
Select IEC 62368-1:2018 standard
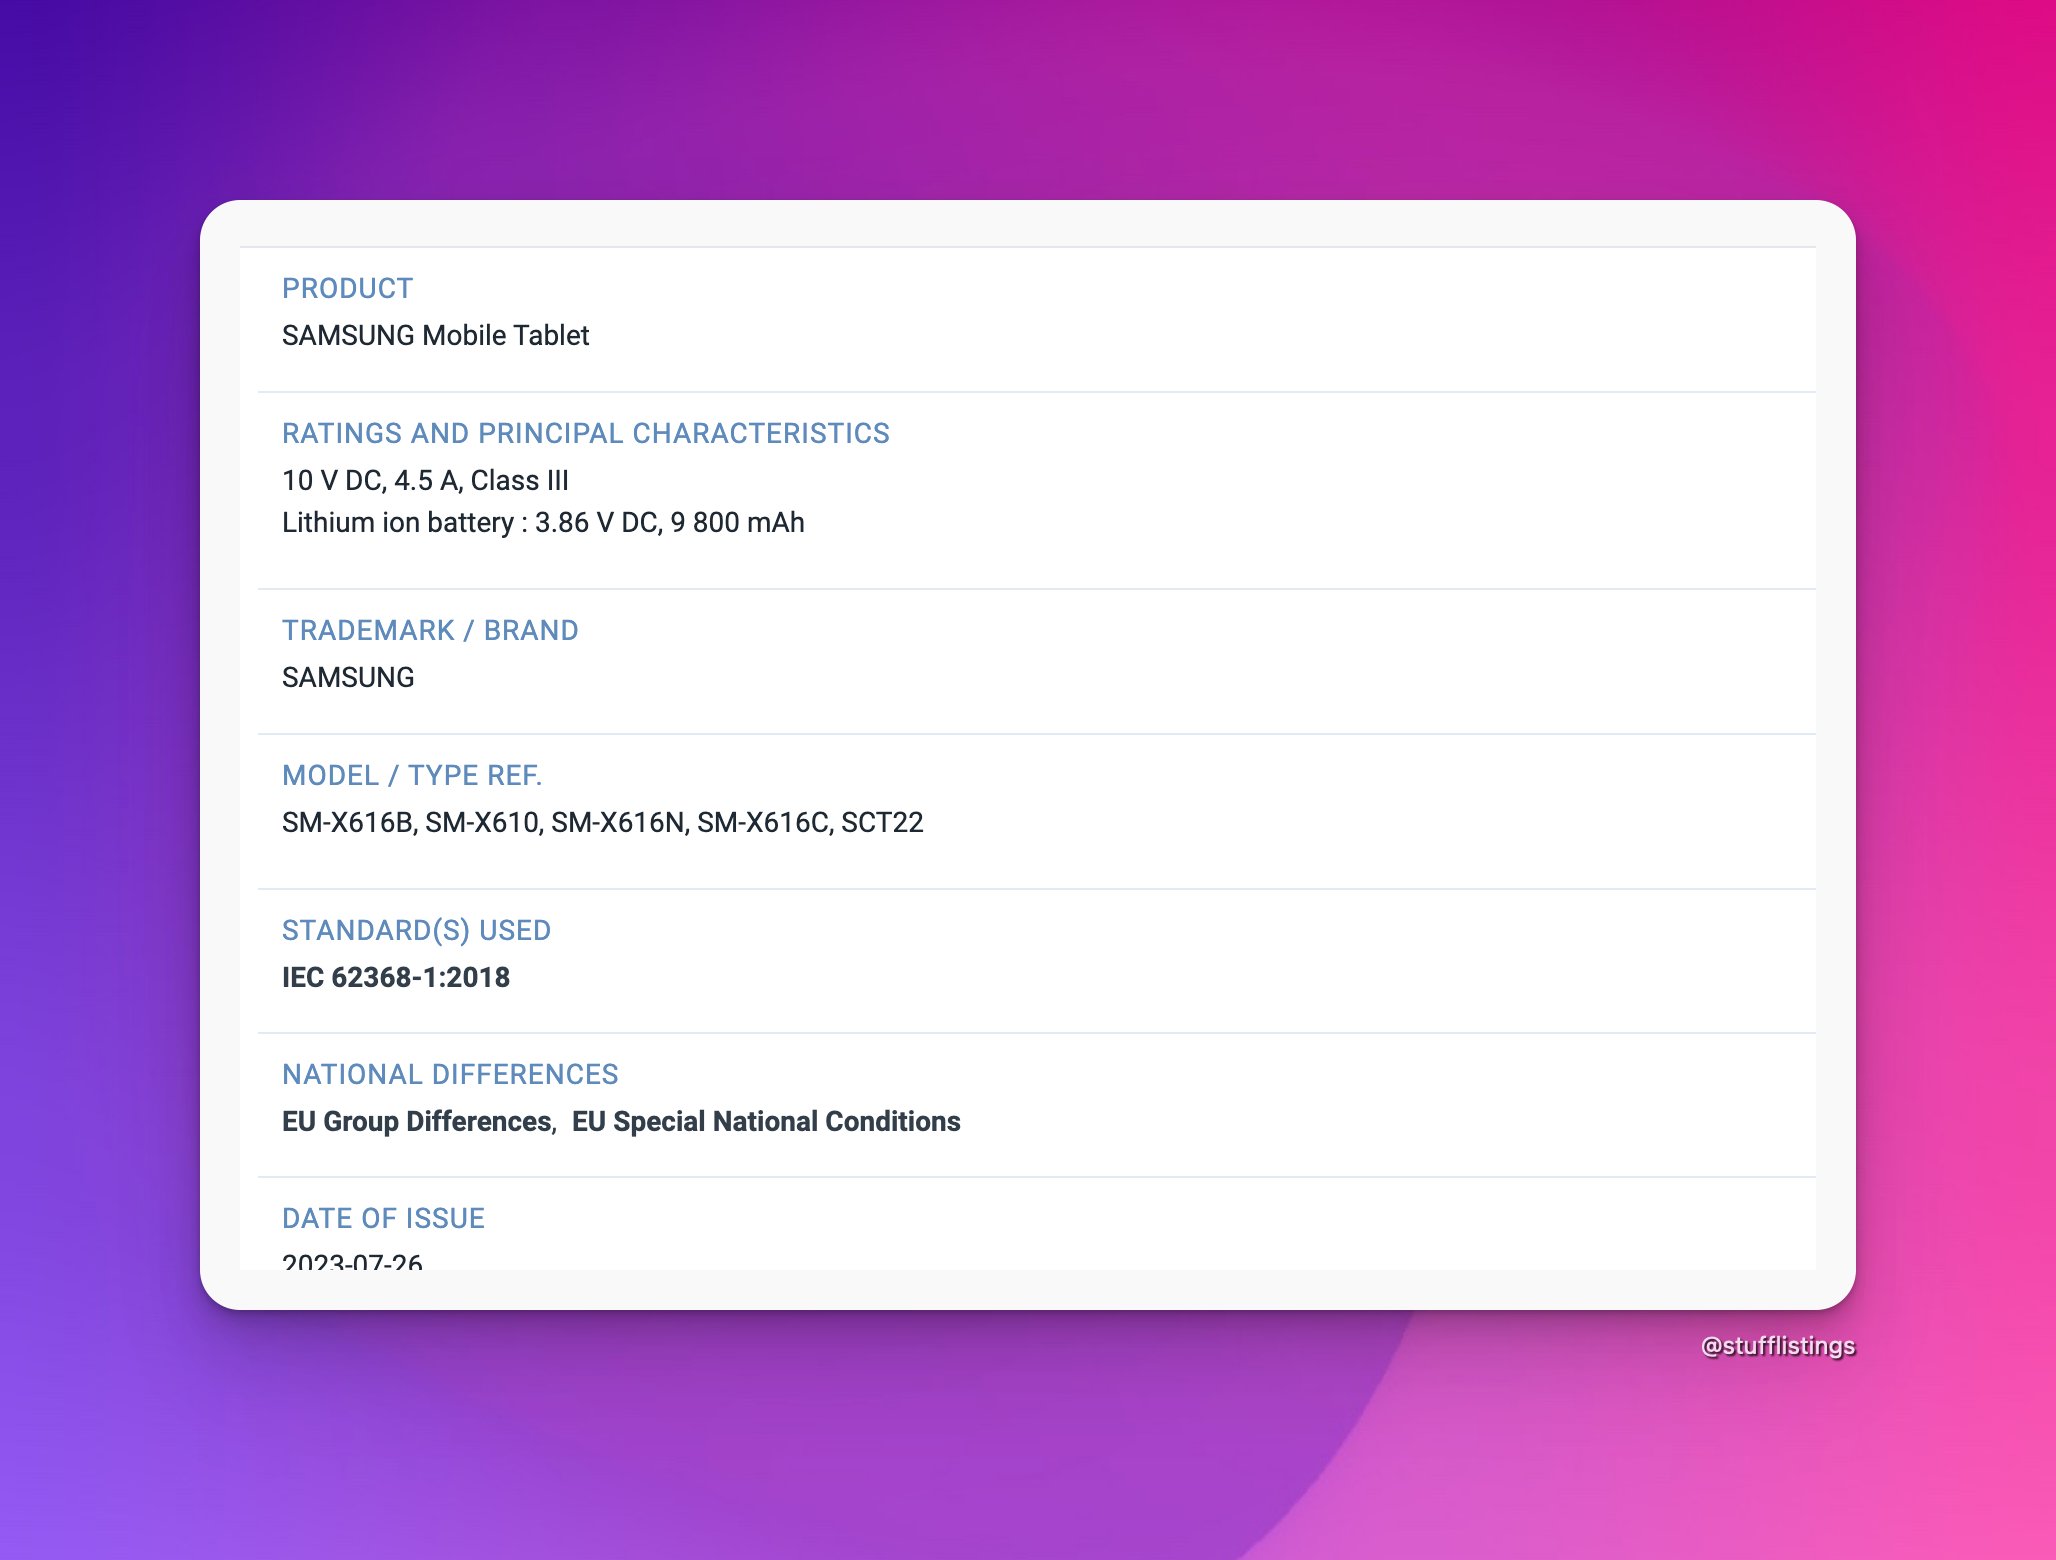(396, 978)
